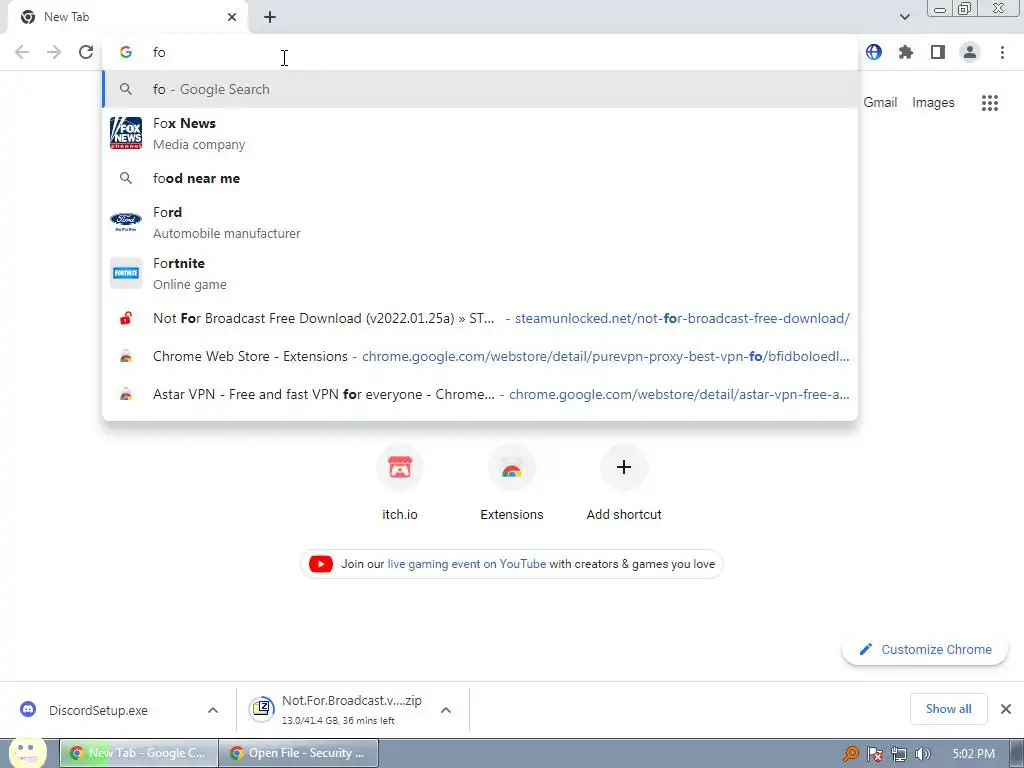Expand options for DiscordSetup.exe download
The width and height of the screenshot is (1024, 768).
(x=213, y=711)
